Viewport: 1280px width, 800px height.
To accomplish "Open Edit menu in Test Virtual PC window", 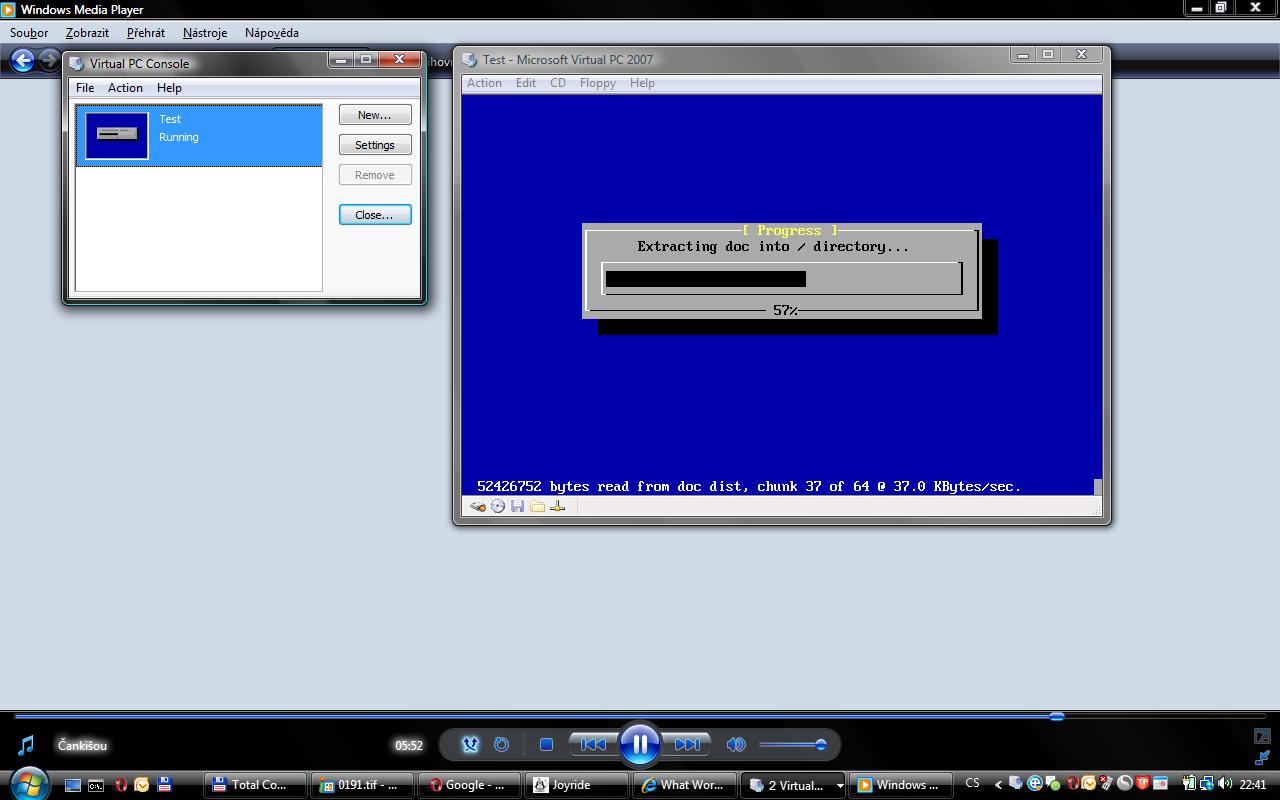I will coord(526,83).
